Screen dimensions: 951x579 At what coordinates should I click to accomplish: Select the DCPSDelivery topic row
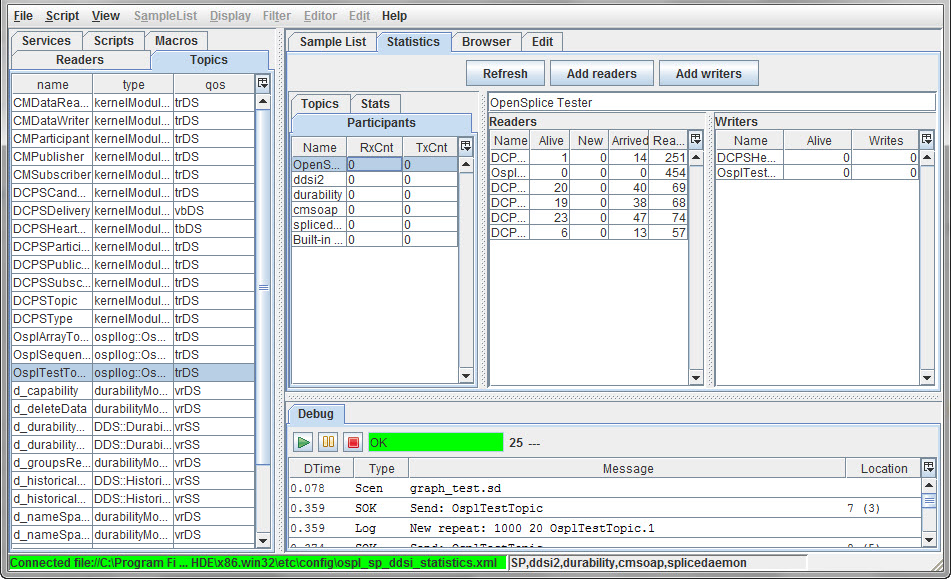(x=133, y=211)
